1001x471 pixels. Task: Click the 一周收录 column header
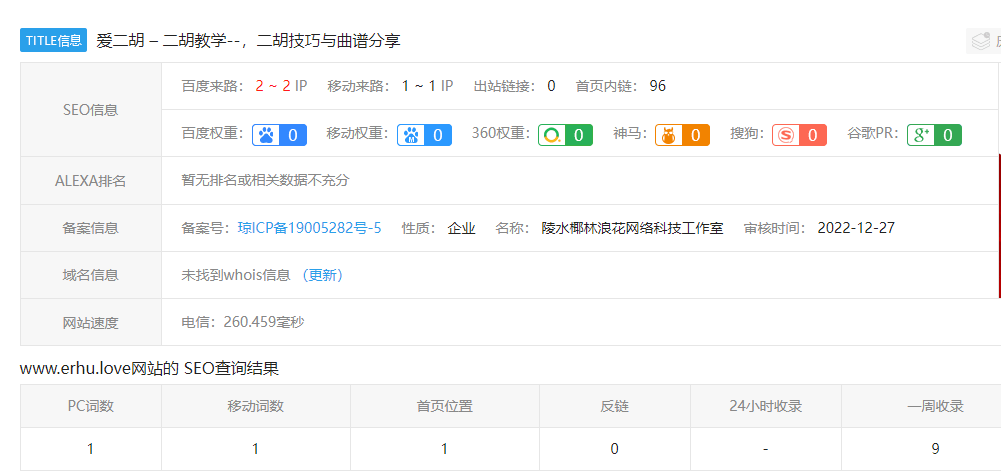point(935,406)
